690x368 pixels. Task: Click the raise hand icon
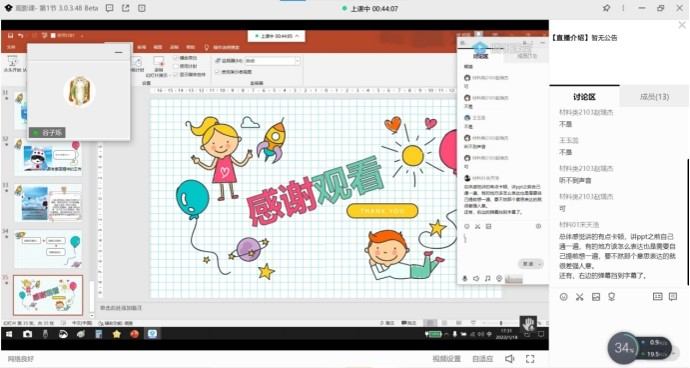(528, 324)
